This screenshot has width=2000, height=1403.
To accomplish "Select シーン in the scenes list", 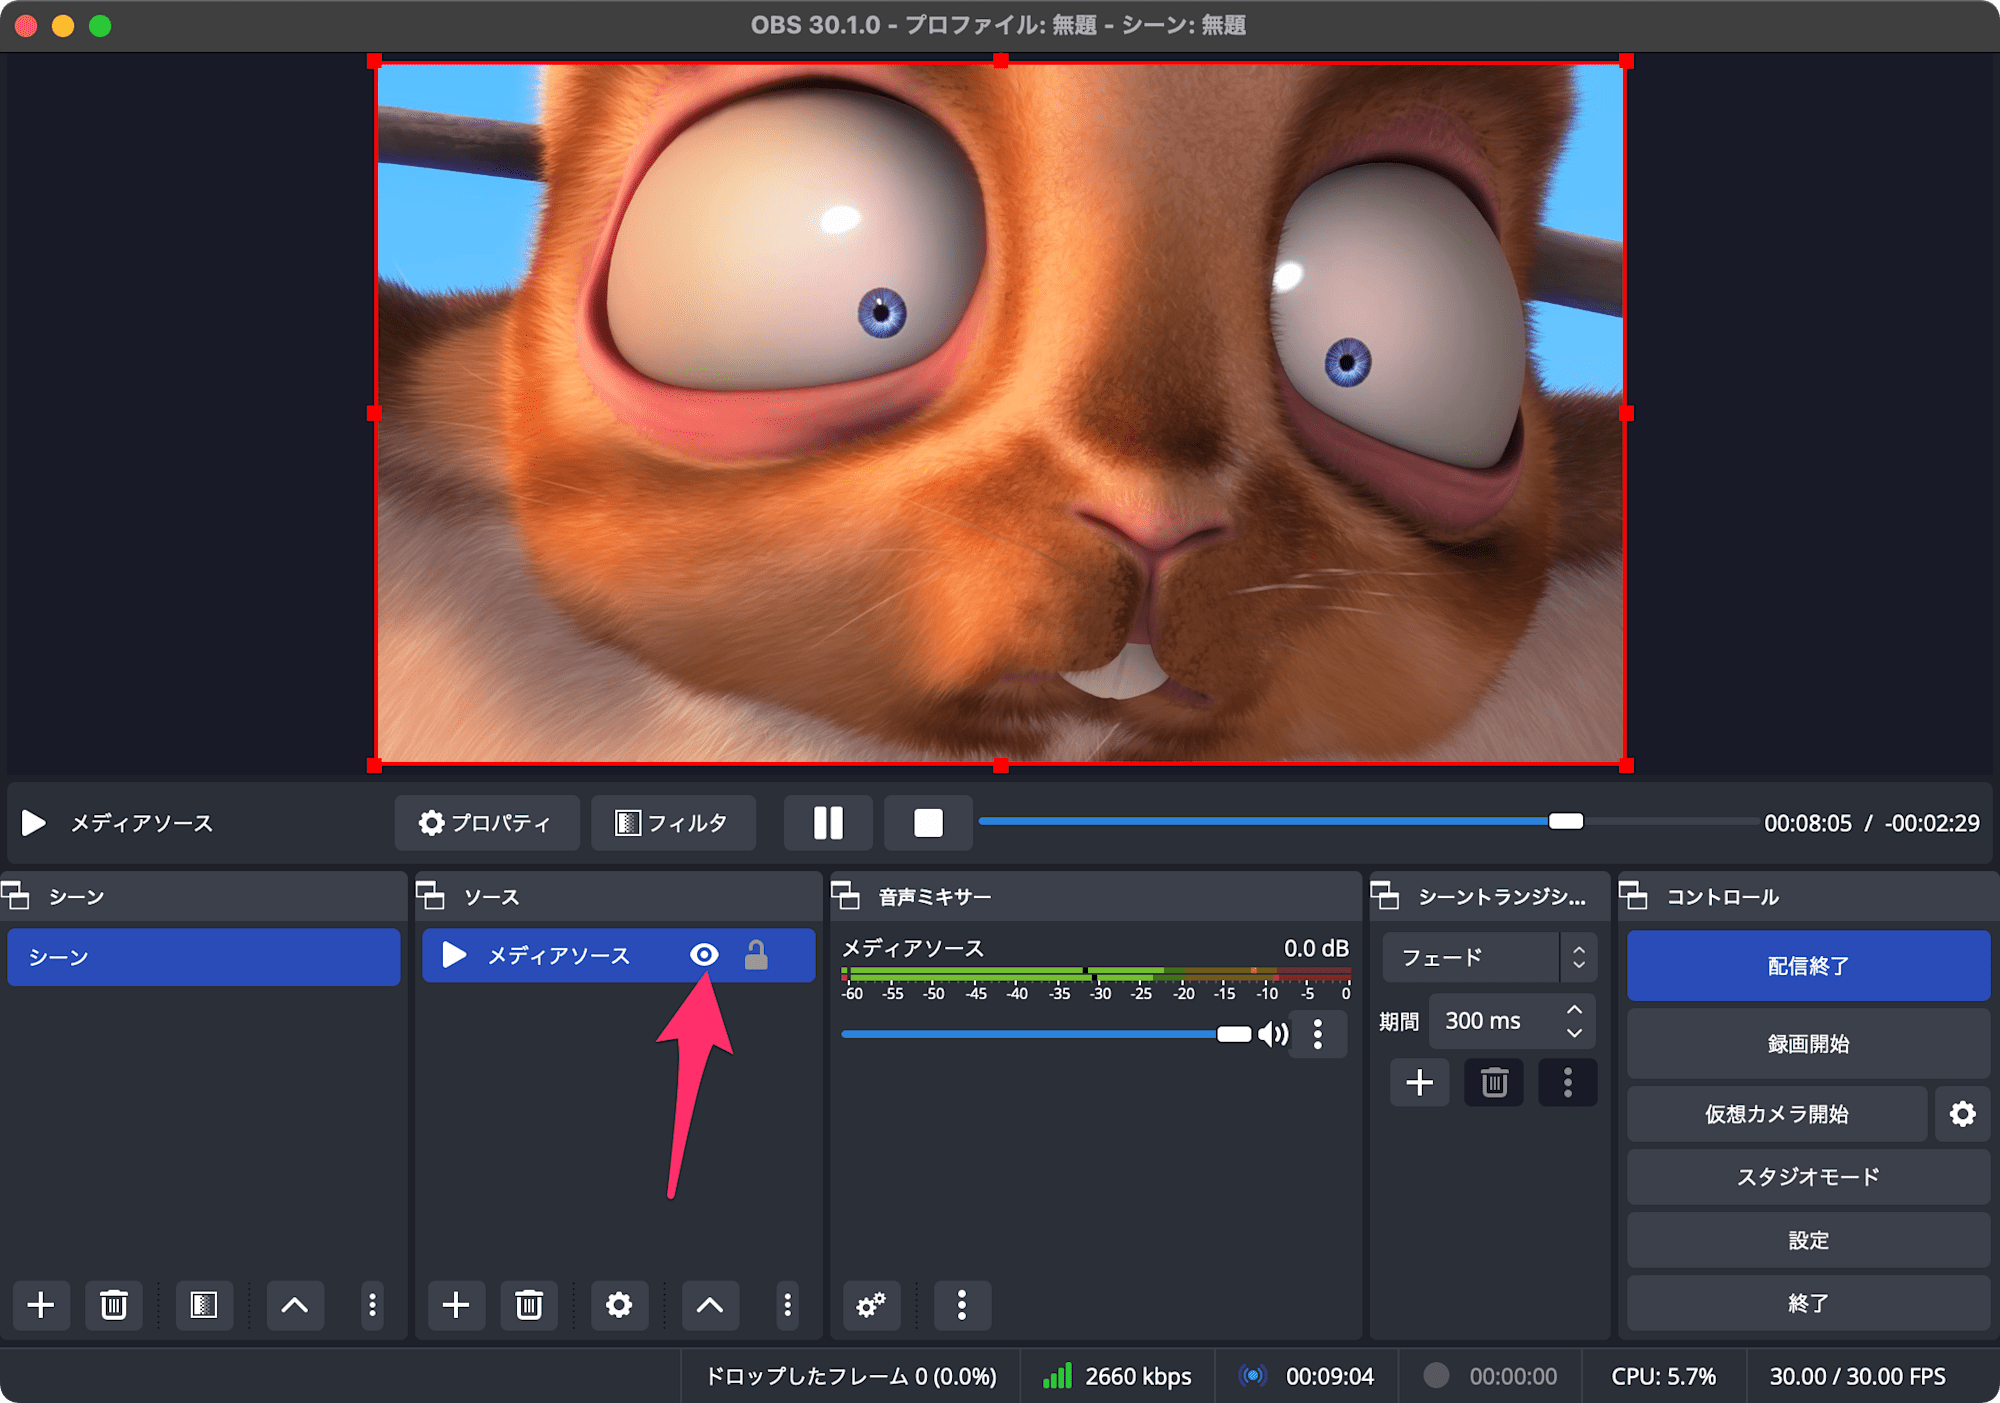I will point(204,957).
